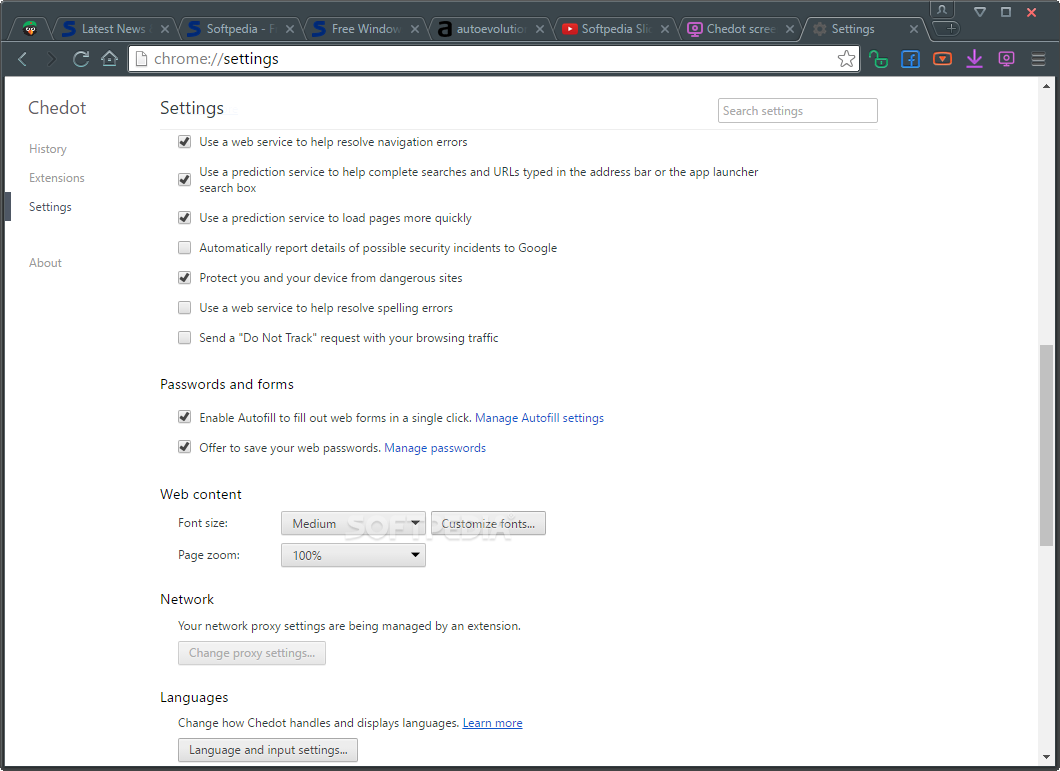Open the Page zoom 100% dropdown

(353, 555)
